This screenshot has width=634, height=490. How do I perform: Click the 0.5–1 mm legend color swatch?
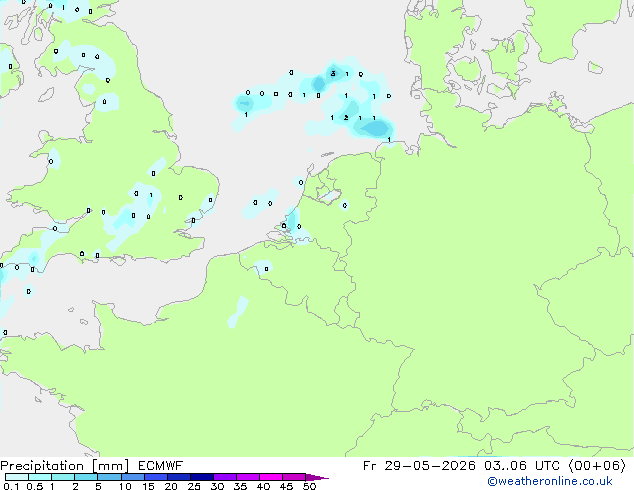[x=40, y=477]
